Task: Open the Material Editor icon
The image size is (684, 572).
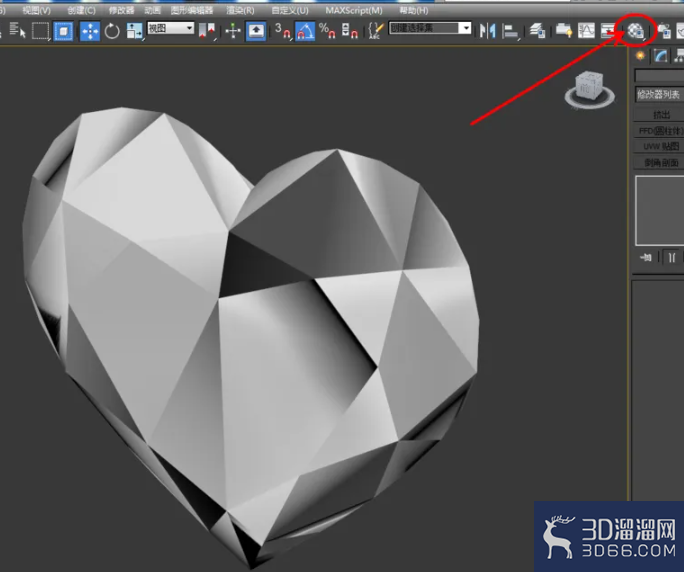Action: (x=636, y=31)
